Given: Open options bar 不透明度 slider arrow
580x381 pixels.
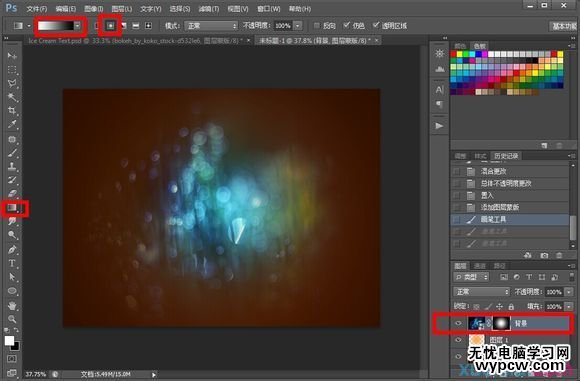Looking at the screenshot, I should (x=297, y=26).
